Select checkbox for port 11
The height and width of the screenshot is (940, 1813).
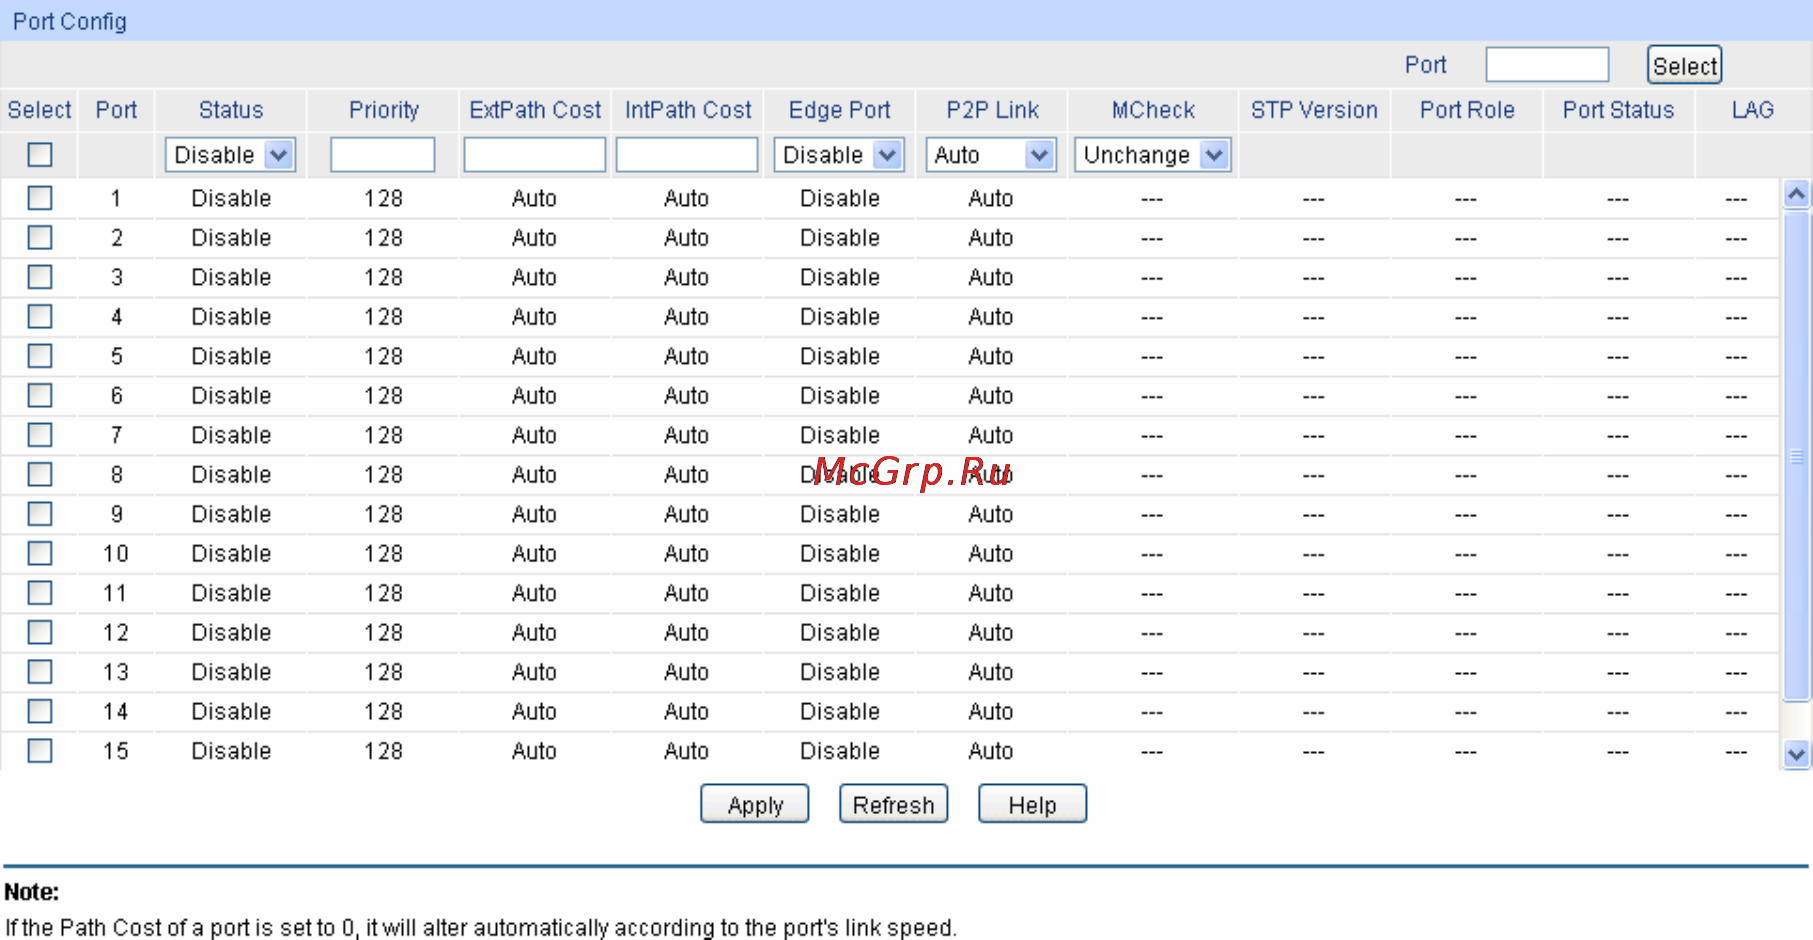40,593
